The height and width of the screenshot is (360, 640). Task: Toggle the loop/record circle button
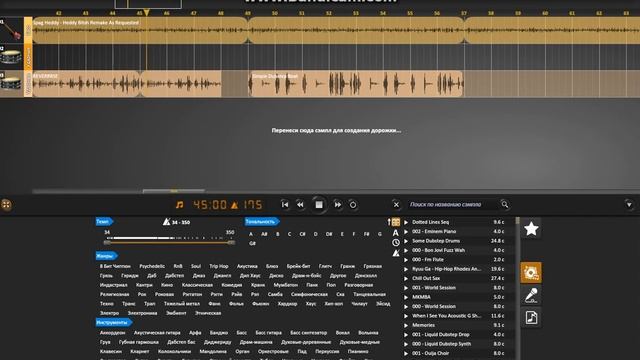[x=353, y=204]
